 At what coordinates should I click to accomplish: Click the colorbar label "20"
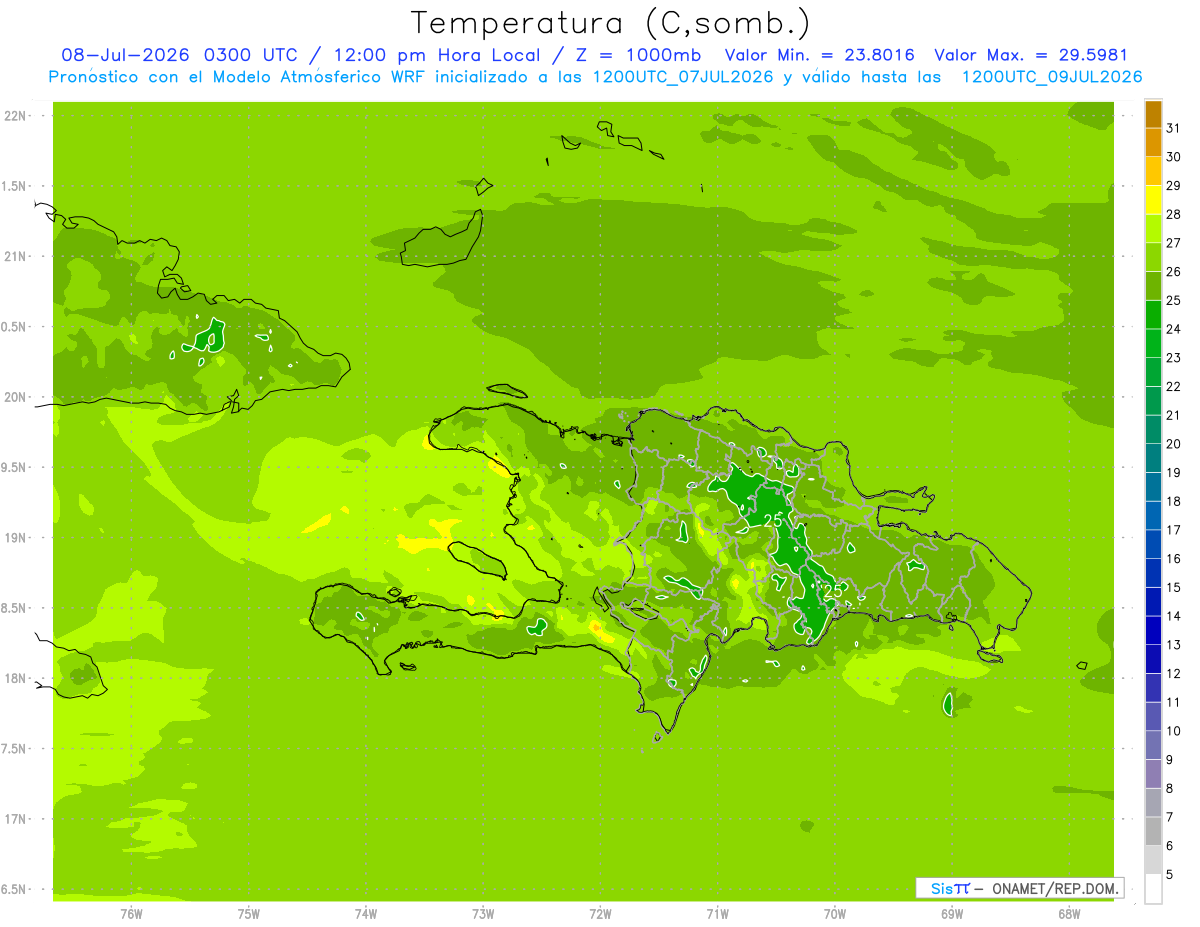click(x=1174, y=444)
